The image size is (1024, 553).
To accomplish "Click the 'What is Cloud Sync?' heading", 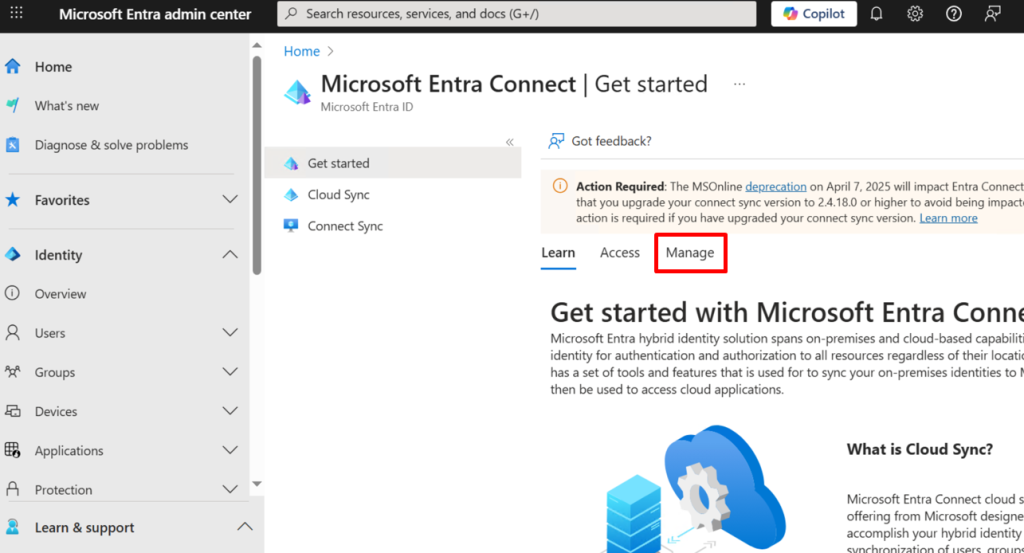I will [920, 449].
